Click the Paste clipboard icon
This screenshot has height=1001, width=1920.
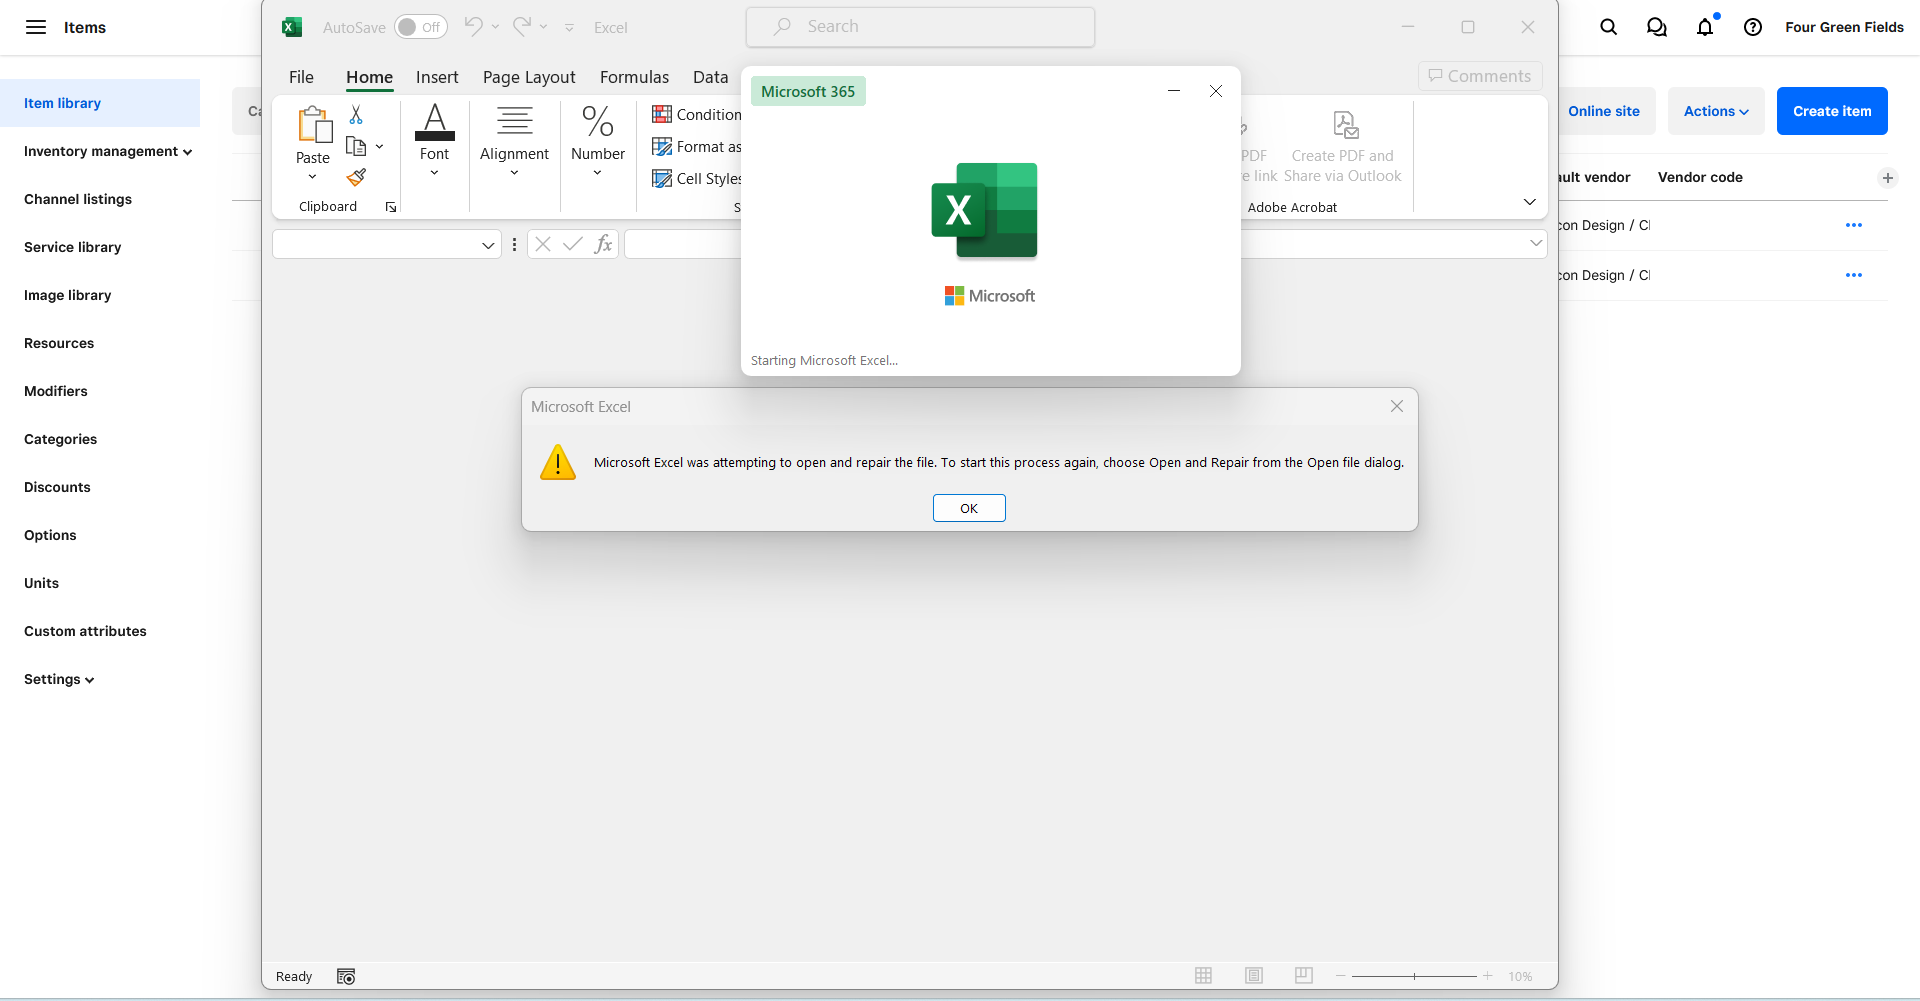tap(314, 125)
